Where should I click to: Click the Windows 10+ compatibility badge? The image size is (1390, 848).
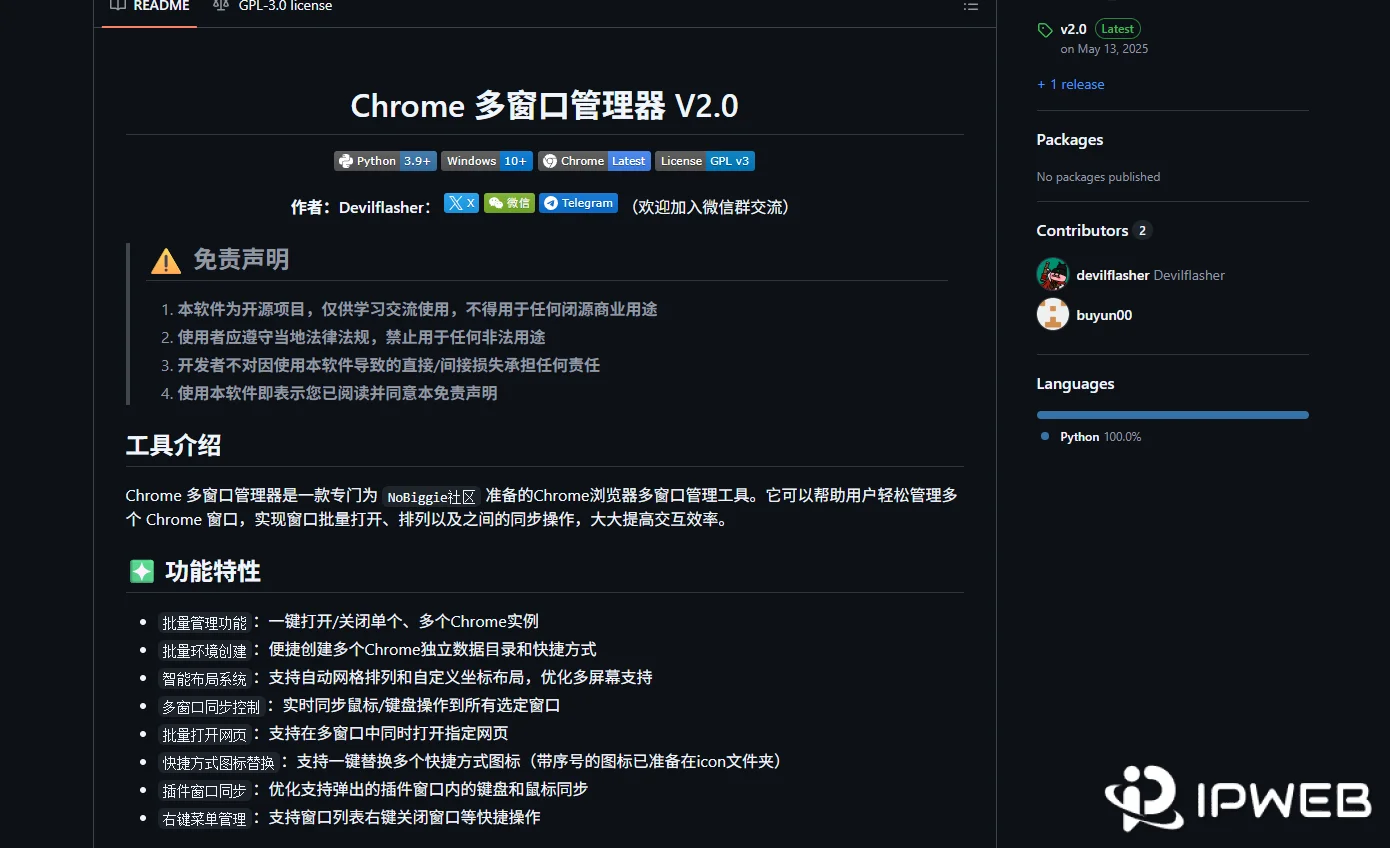click(486, 160)
